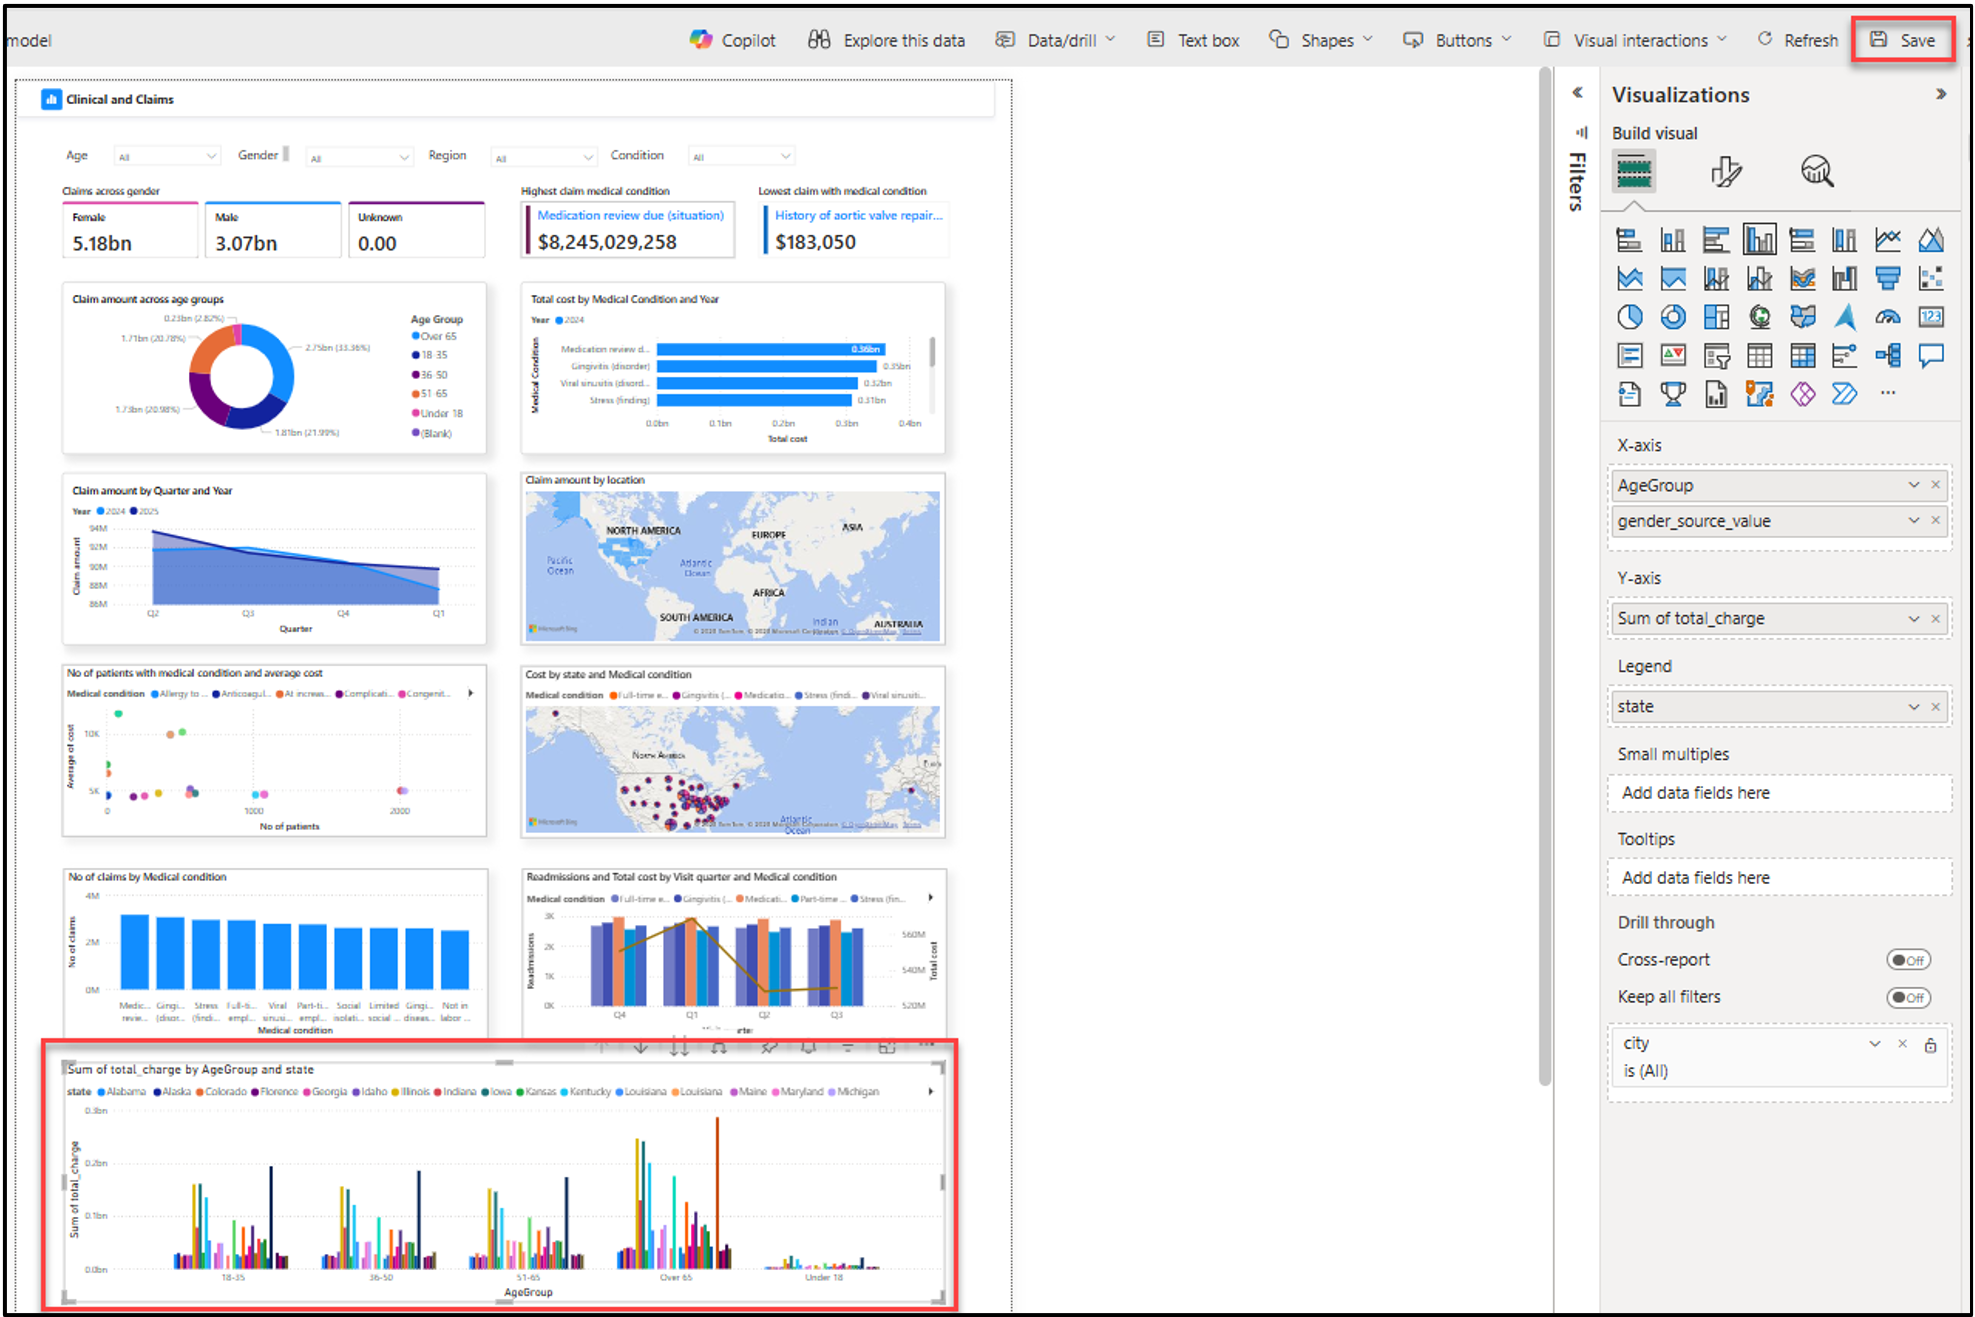Show more states in legend arrow

931,1091
